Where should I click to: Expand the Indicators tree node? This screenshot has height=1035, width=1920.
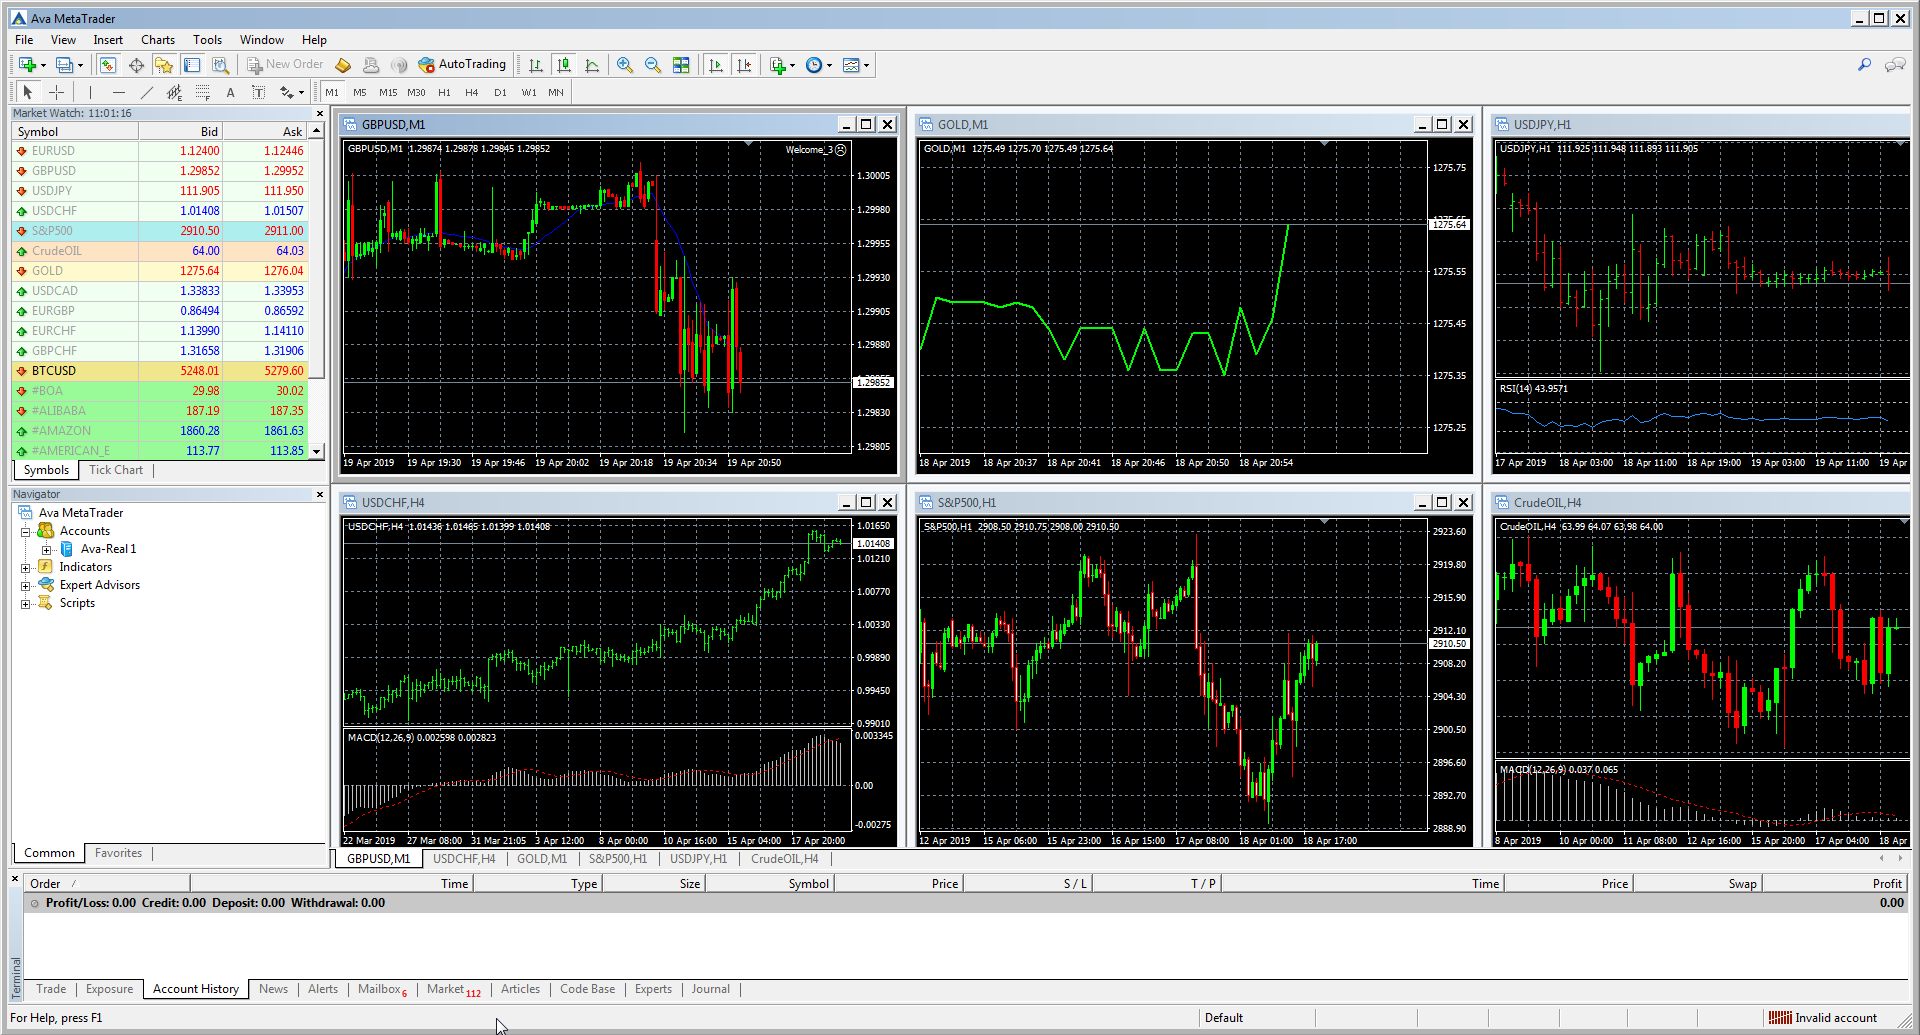[26, 567]
